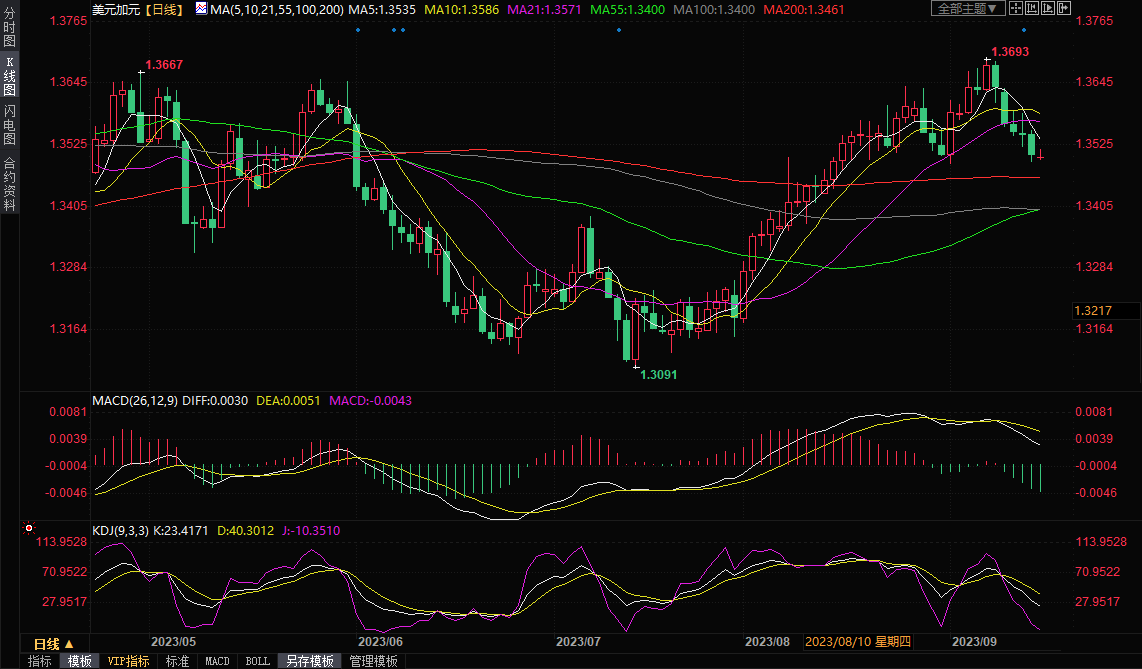
Task: Select the BOLL indicator template
Action: [x=257, y=661]
